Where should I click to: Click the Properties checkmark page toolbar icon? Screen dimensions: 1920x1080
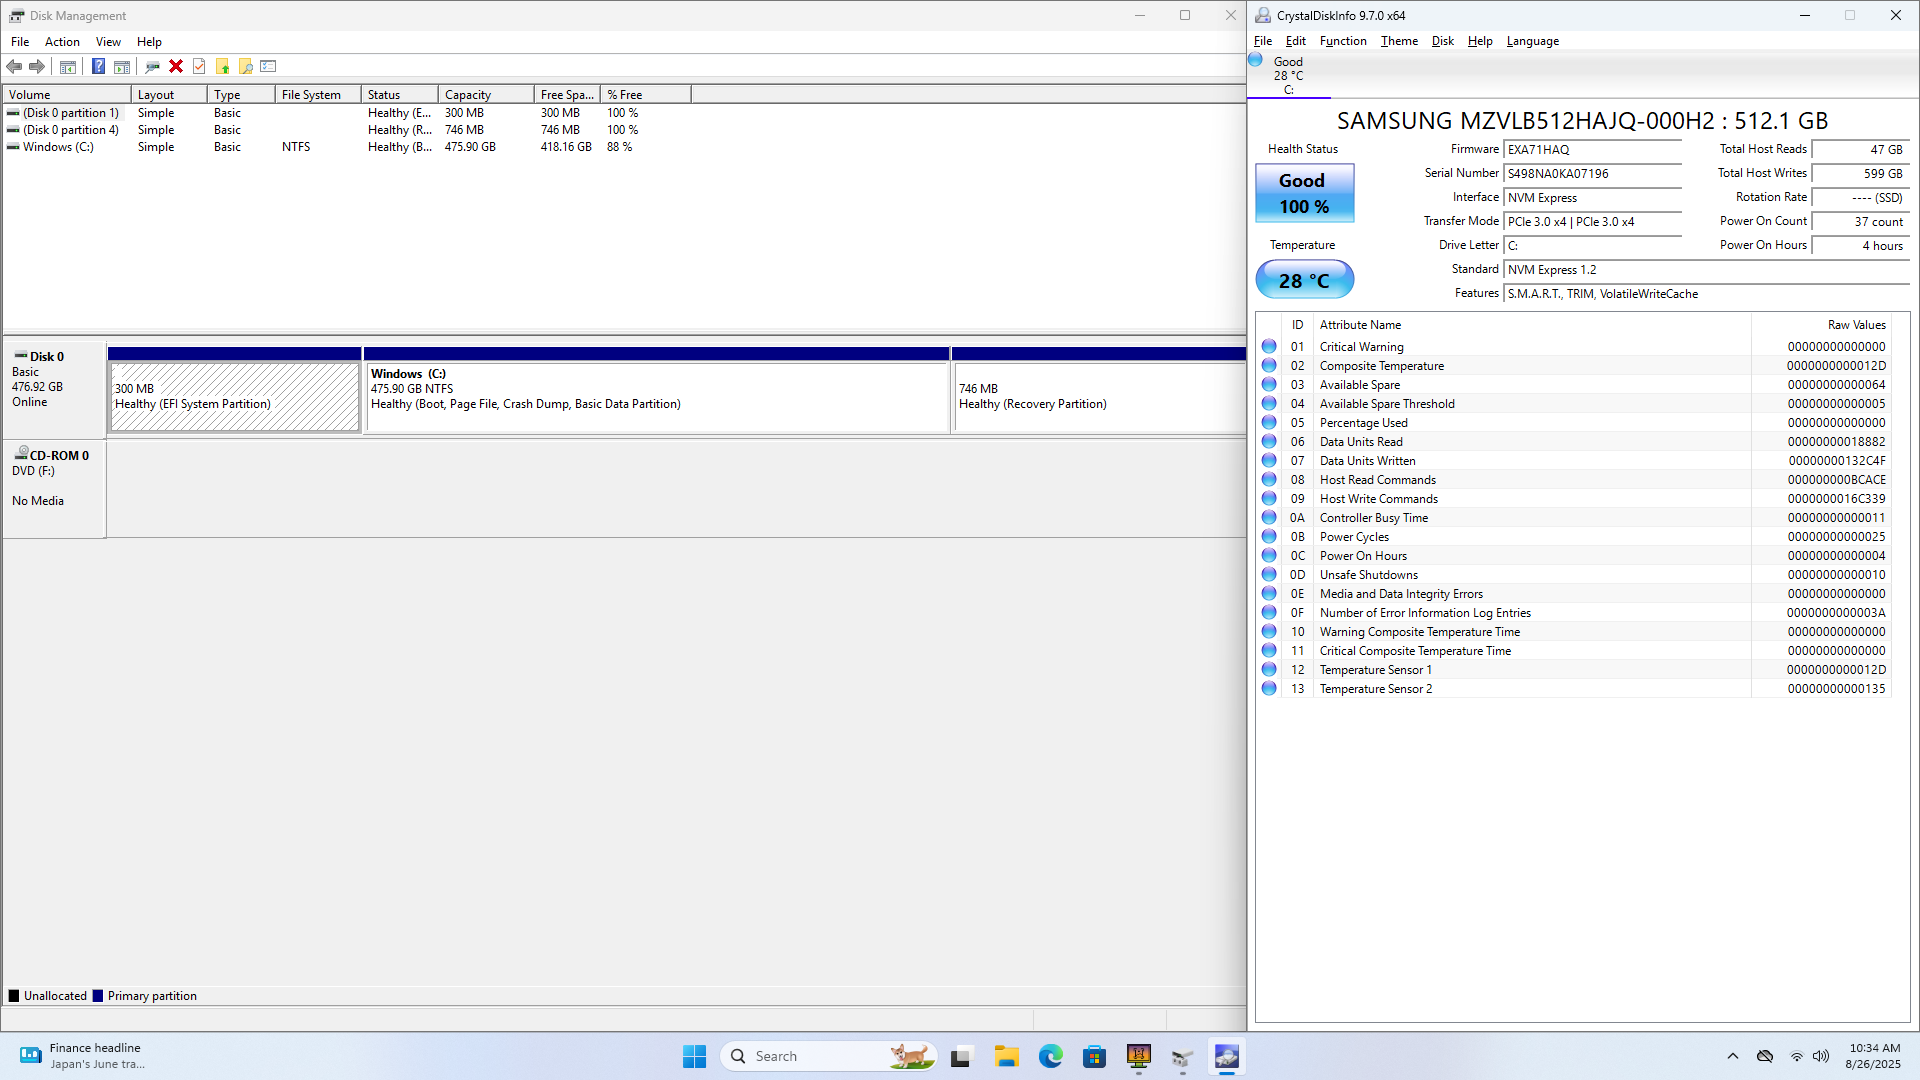point(199,66)
